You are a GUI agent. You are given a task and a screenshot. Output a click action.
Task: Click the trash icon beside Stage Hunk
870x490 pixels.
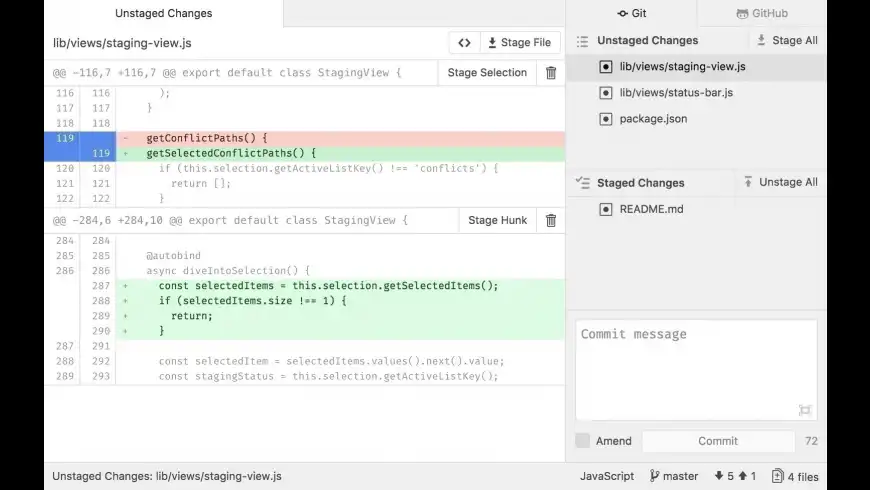(x=551, y=221)
